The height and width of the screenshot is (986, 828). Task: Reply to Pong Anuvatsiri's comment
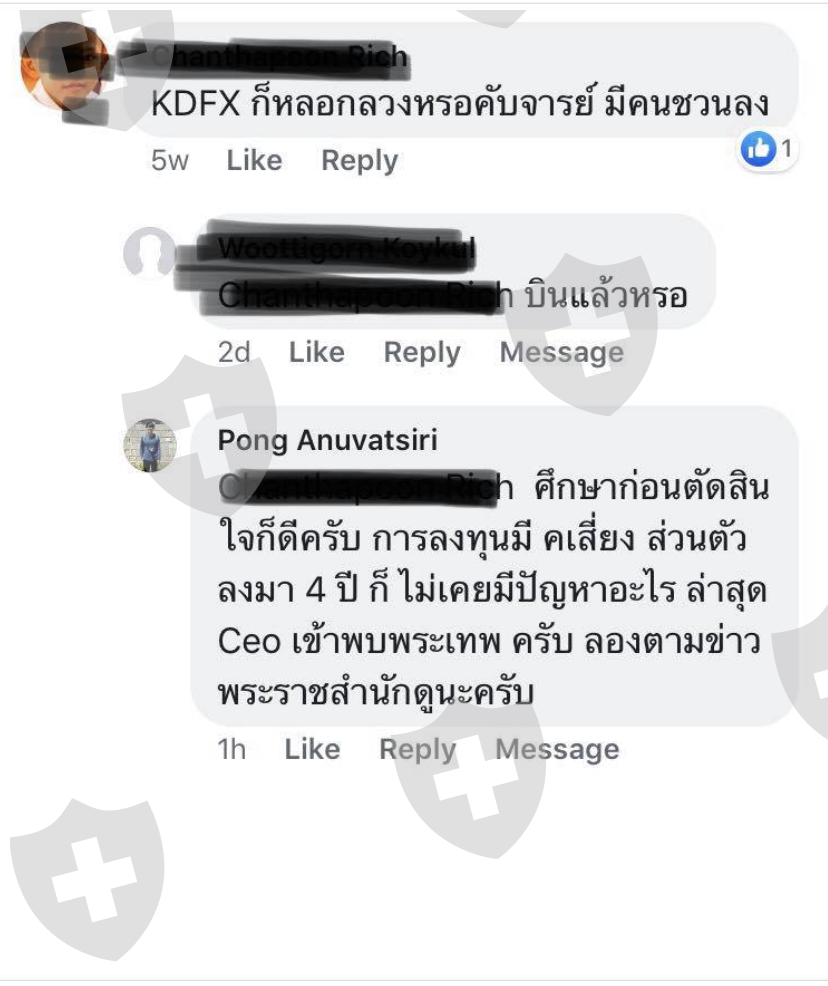(417, 750)
